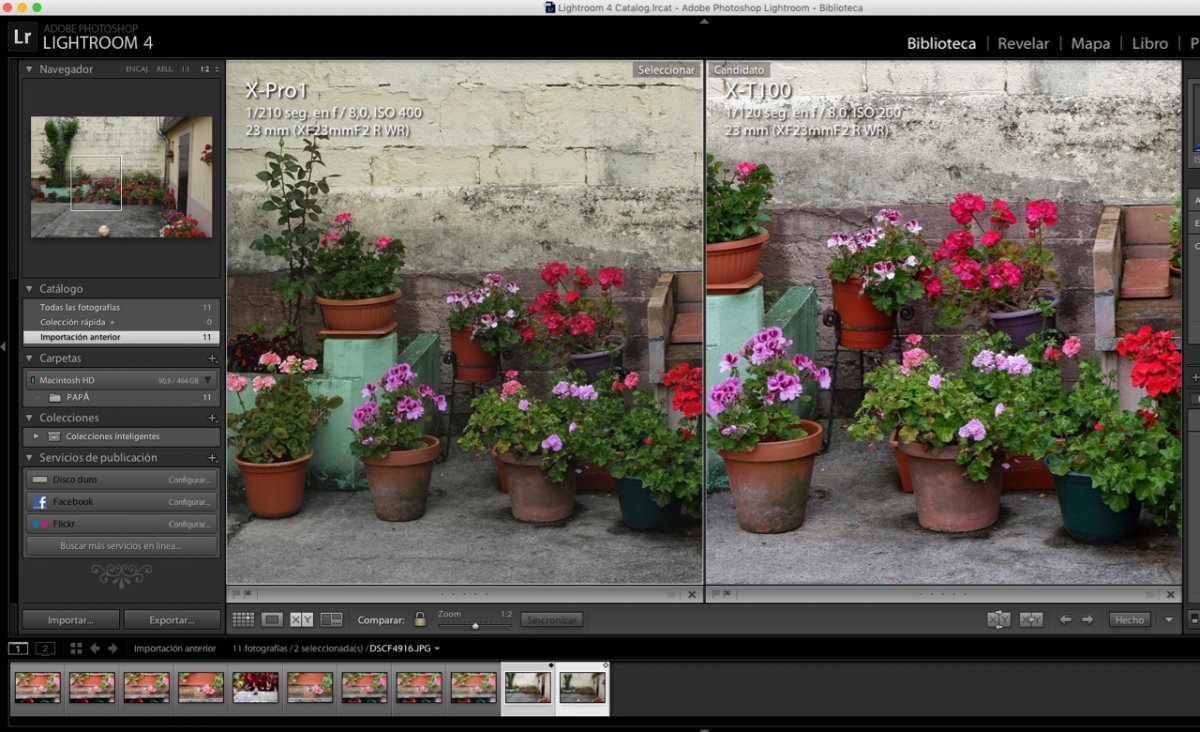
Task: Open the Biblioteca module
Action: point(941,43)
